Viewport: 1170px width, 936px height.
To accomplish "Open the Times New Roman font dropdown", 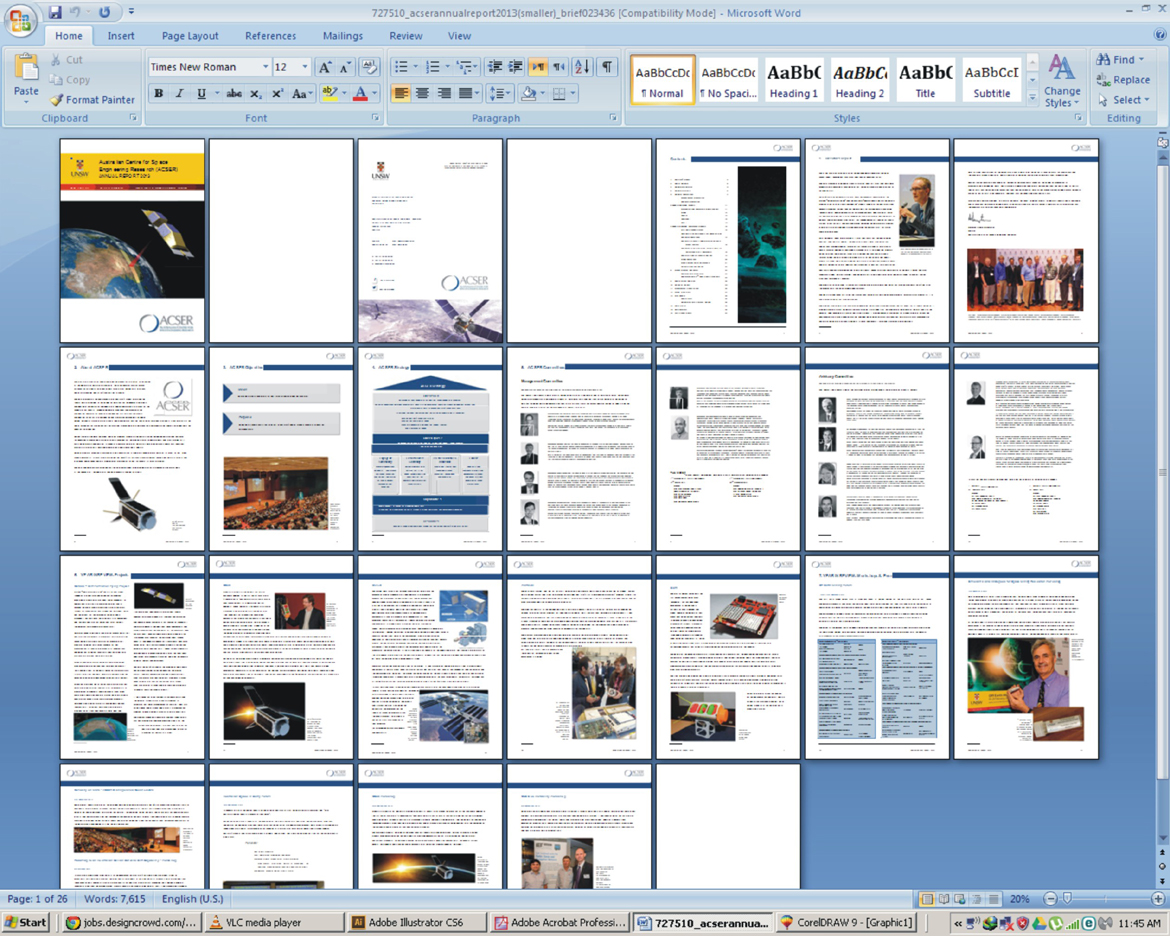I will tap(265, 68).
